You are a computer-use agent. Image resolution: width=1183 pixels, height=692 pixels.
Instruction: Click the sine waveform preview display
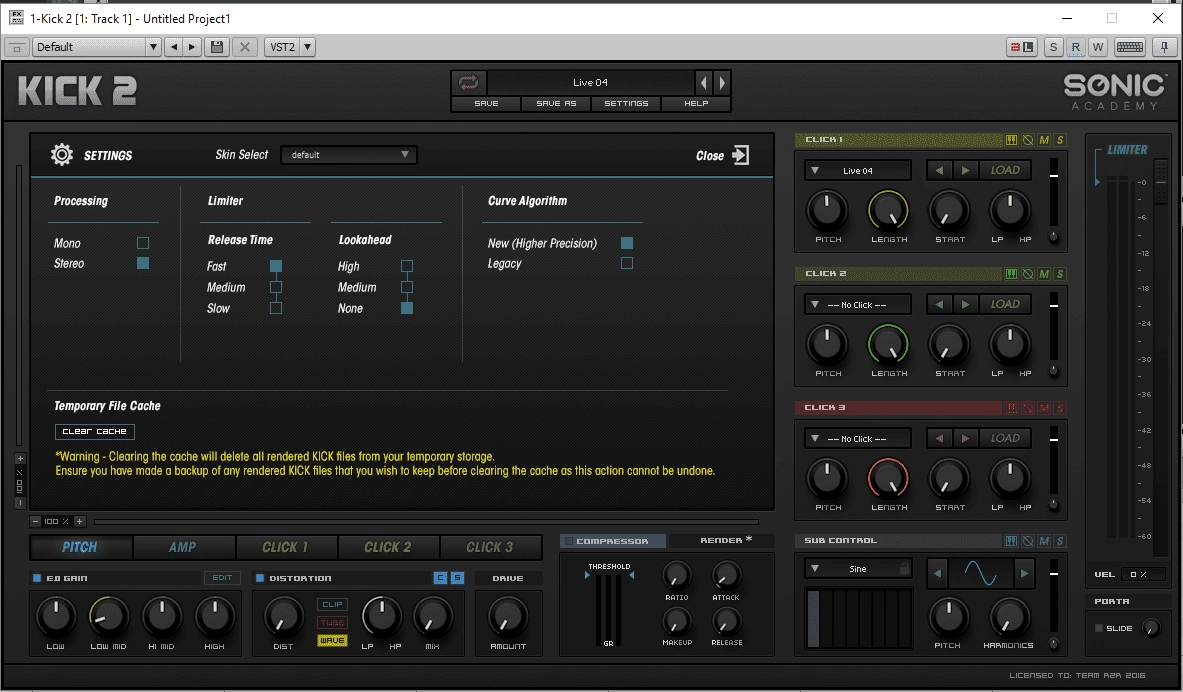coord(980,574)
